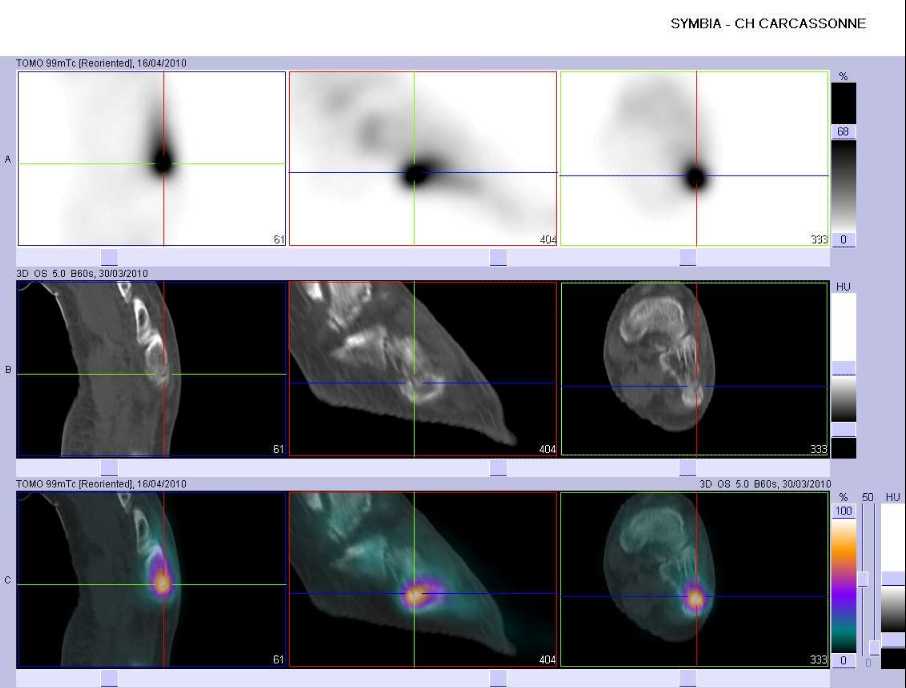Grab slice slider thumb under row C image 333

(688, 678)
